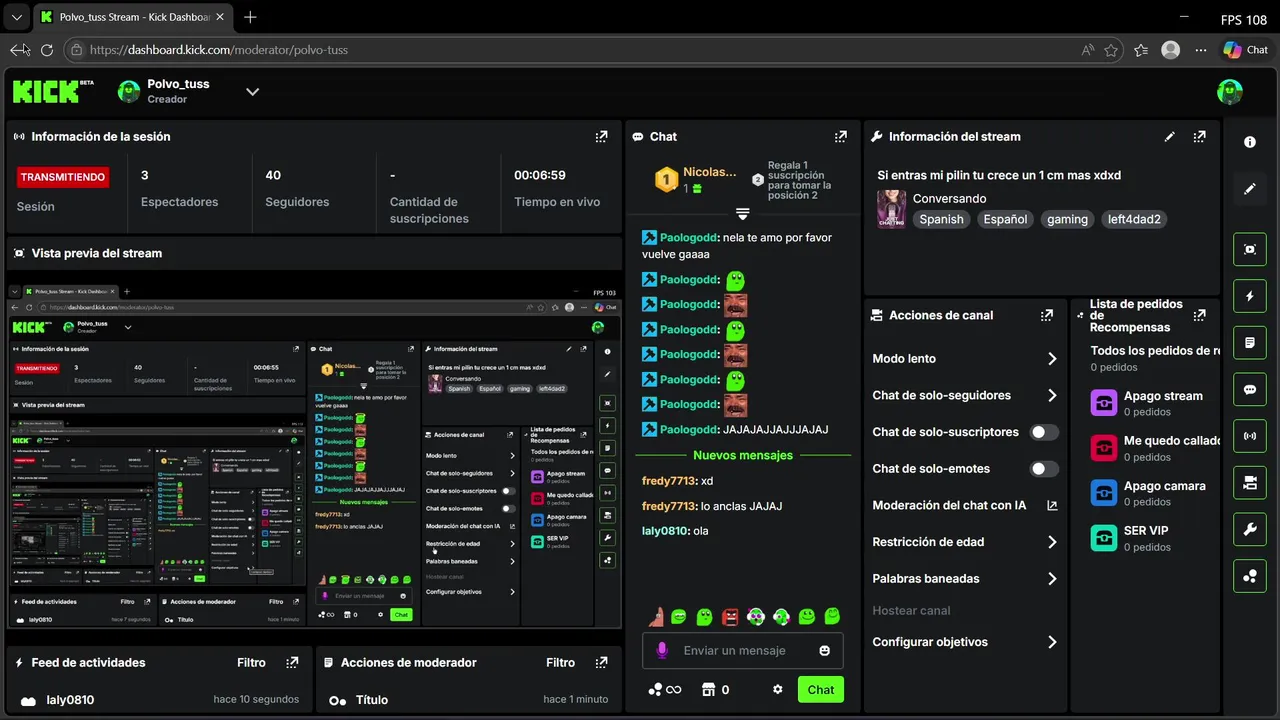Toggle the camera channel actions sidebar icon
1280x720 pixels.
(x=1250, y=483)
